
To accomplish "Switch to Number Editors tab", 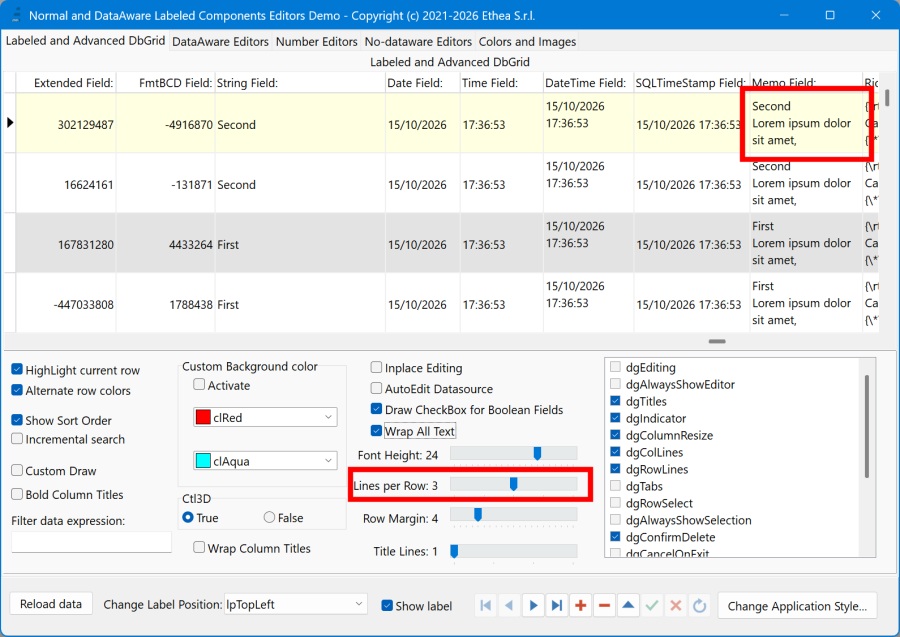I will click(x=317, y=42).
